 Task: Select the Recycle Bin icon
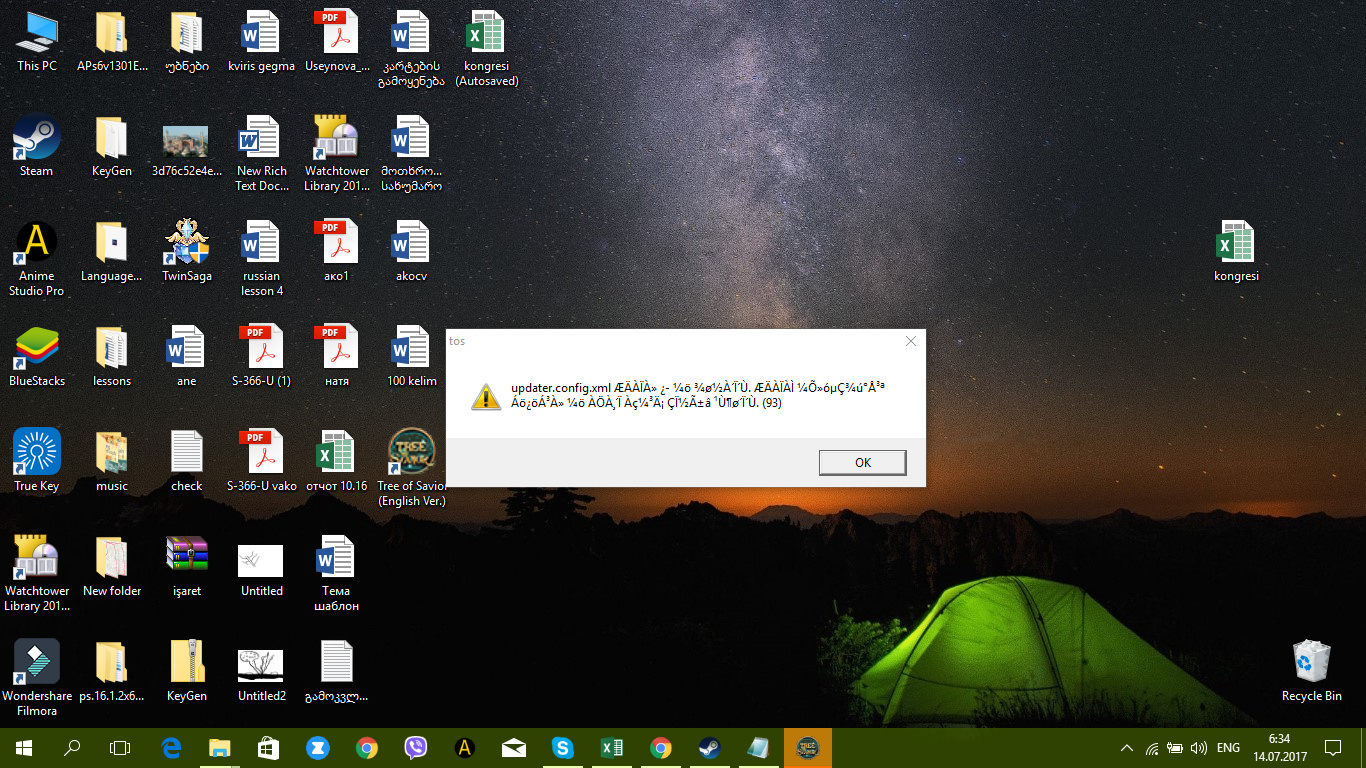click(1311, 665)
